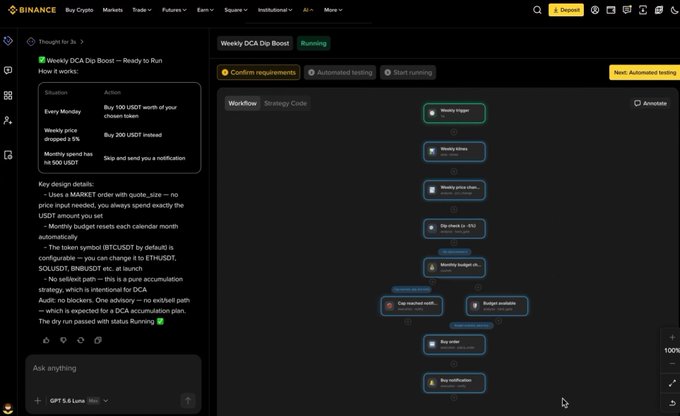Open the Markets page

[113, 10]
